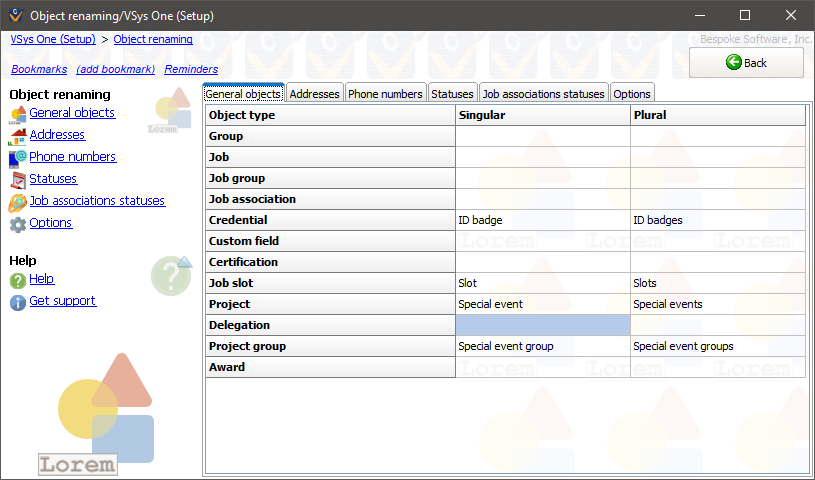The width and height of the screenshot is (815, 480).
Task: Edit the Singular cell for Delegation
Action: [542, 325]
